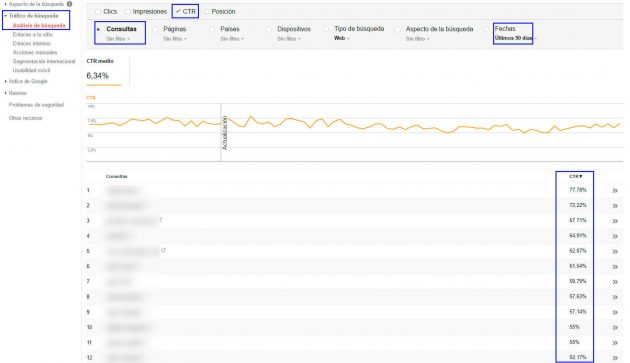Viewport: 630px width, 363px height.
Task: Select the Páginas radio button
Action: [155, 29]
